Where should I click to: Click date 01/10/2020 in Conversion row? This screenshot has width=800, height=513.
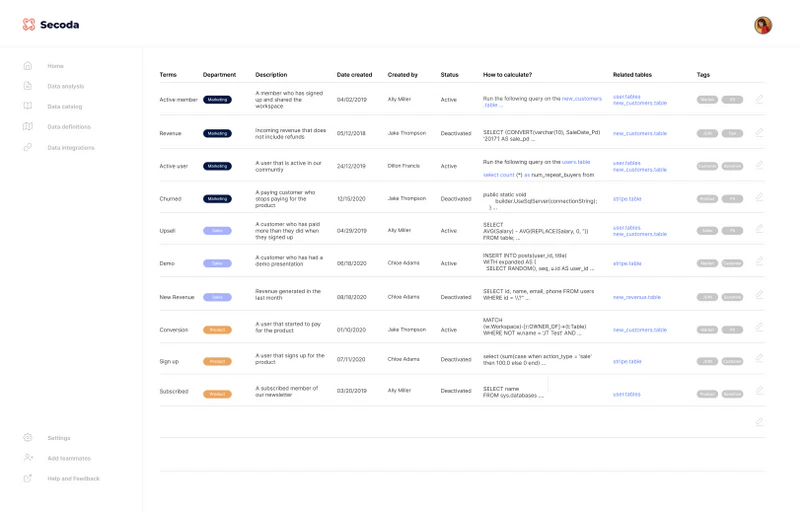click(352, 330)
